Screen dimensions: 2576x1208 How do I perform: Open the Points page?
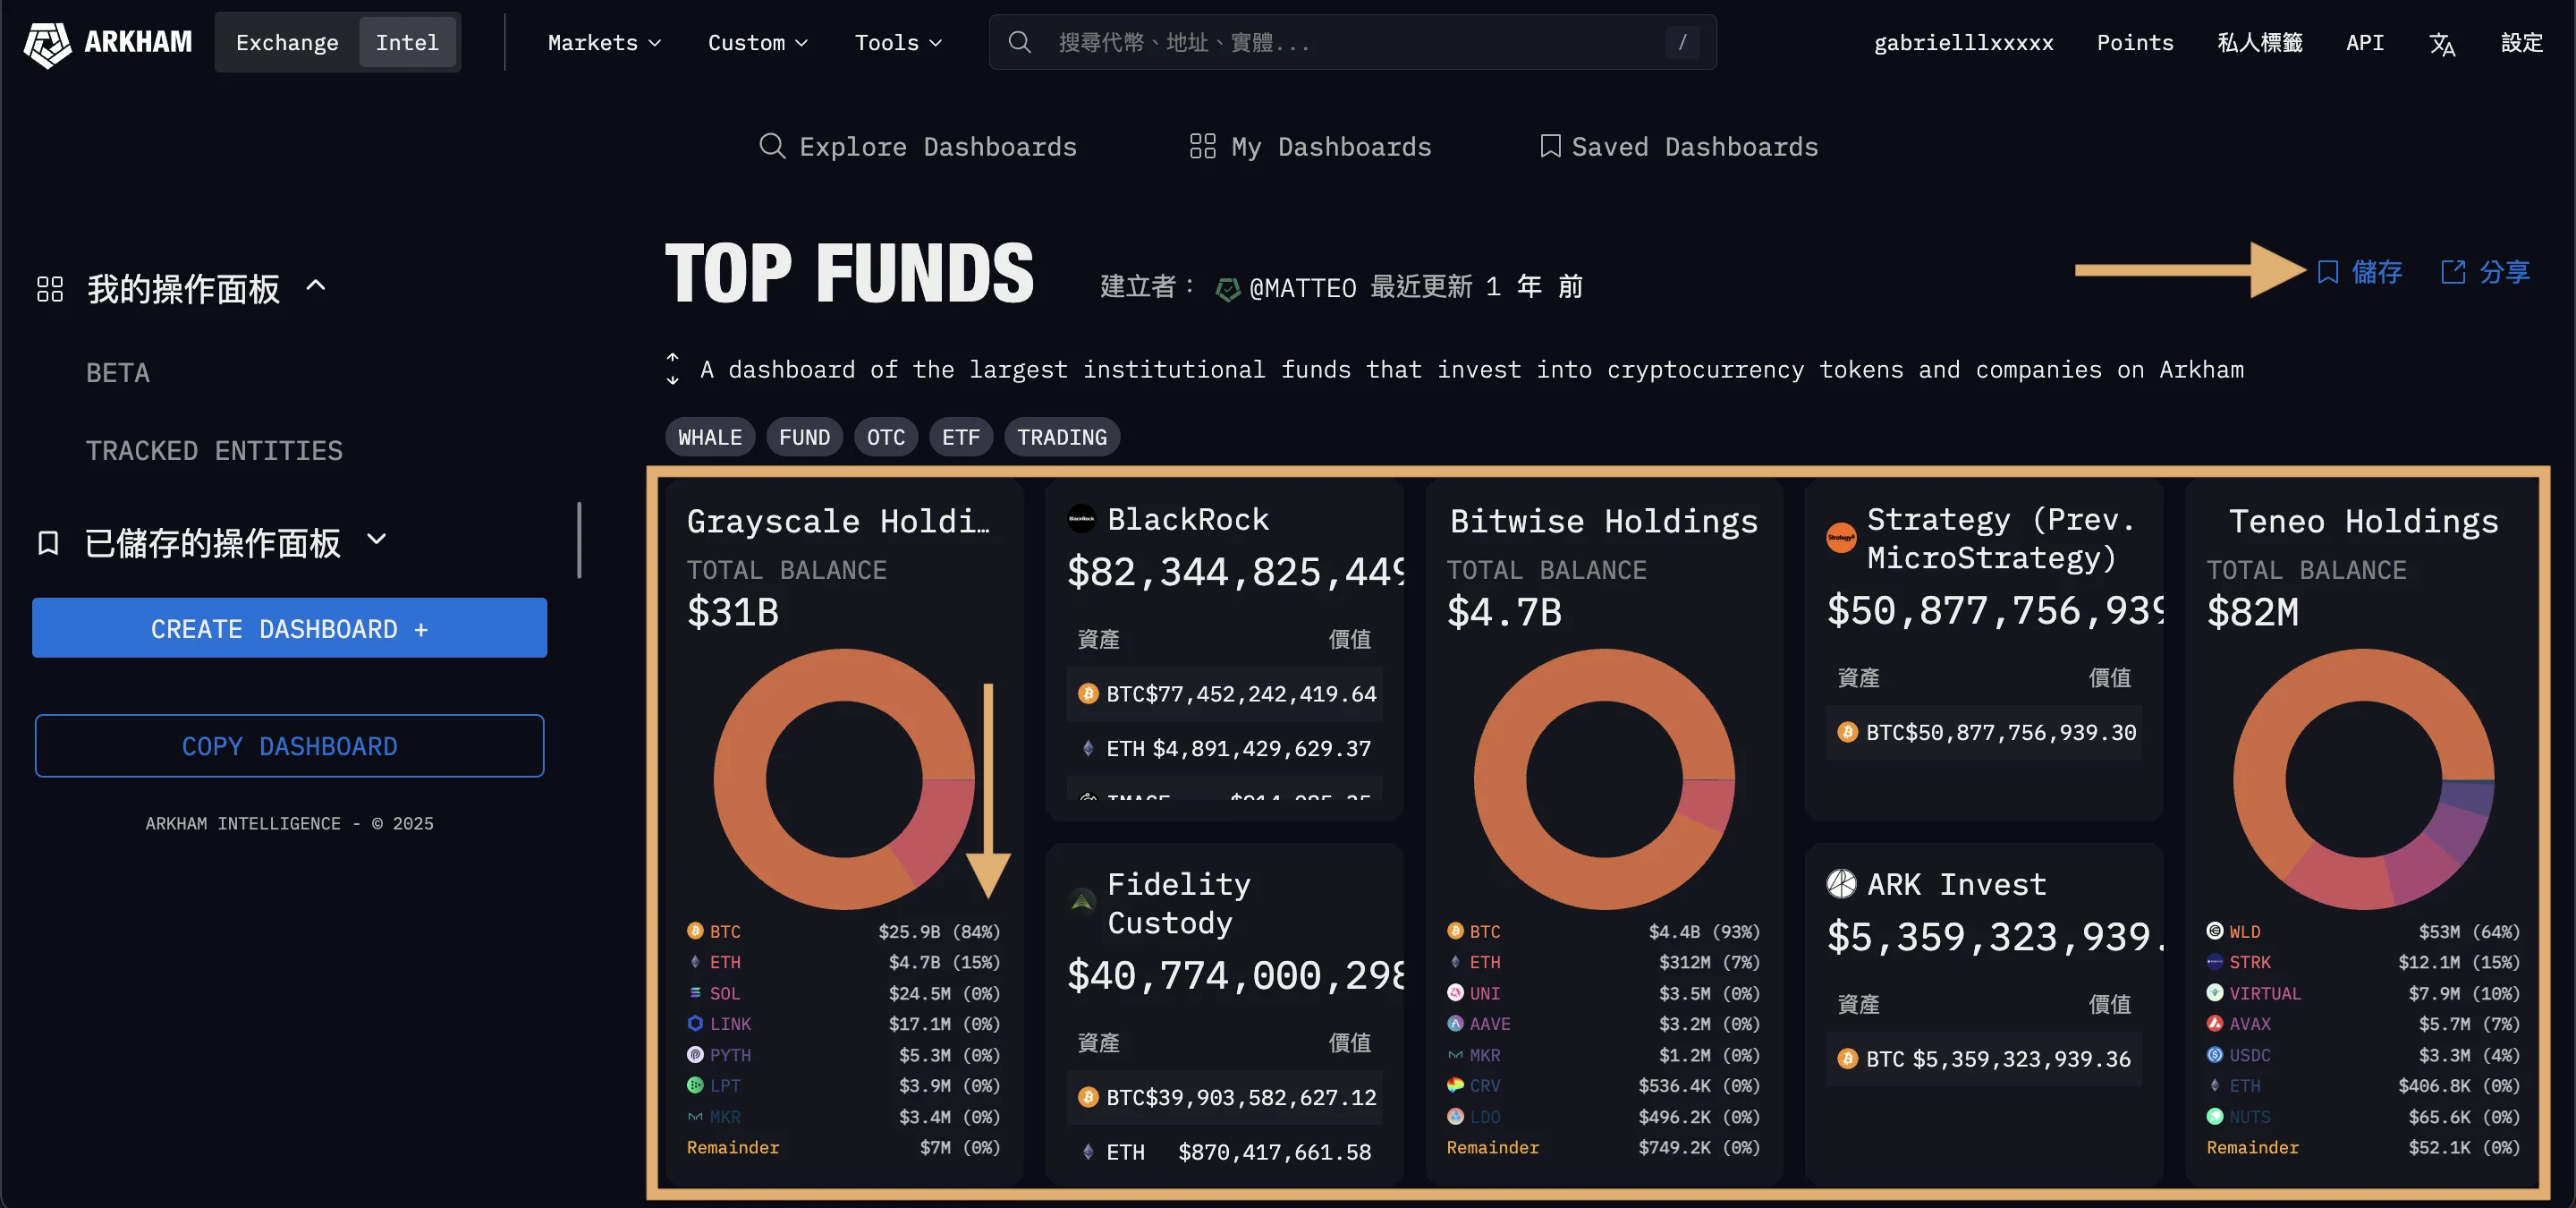(2135, 42)
